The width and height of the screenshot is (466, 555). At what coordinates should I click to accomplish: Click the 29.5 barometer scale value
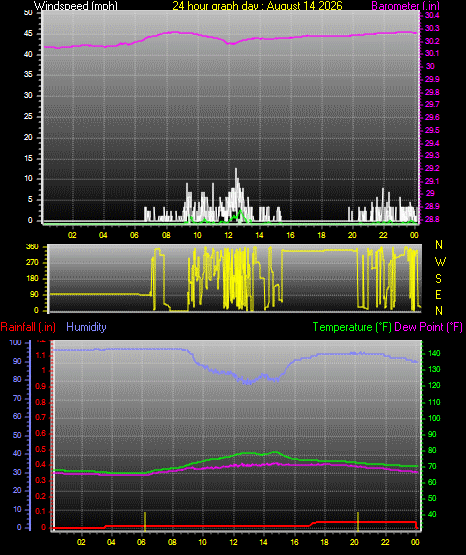tap(432, 130)
